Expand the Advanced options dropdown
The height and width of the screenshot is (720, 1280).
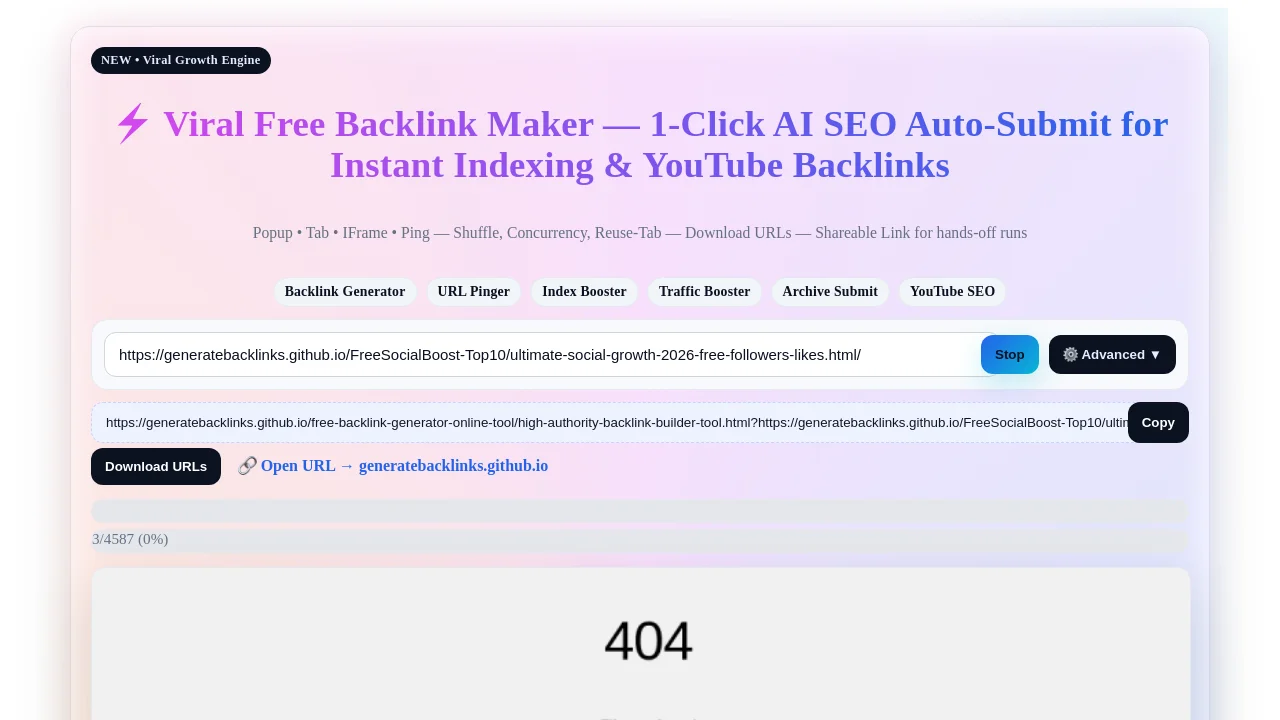pyautogui.click(x=1112, y=355)
